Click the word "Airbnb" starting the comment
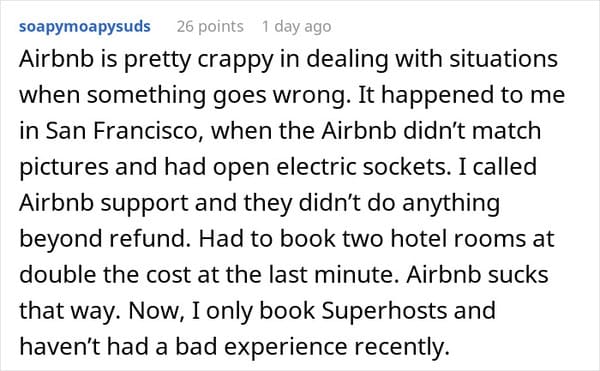 click(x=57, y=59)
